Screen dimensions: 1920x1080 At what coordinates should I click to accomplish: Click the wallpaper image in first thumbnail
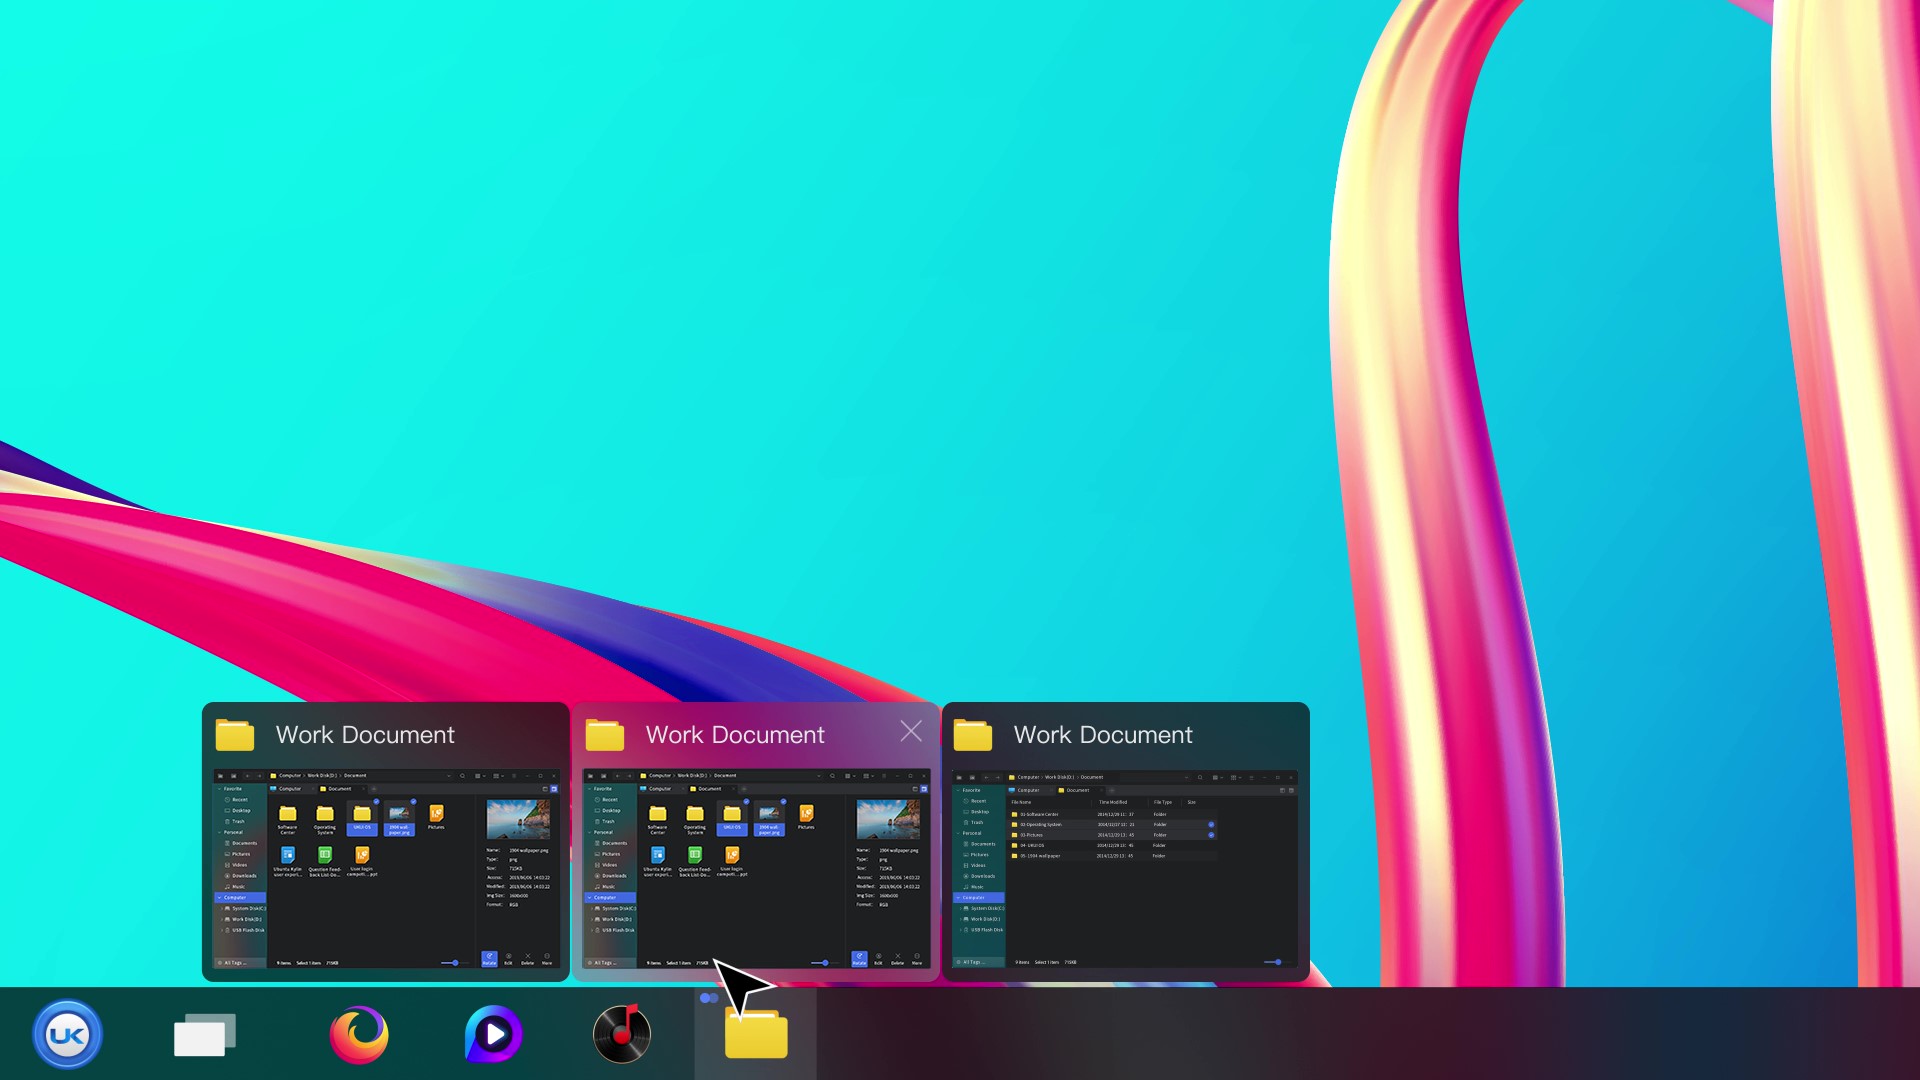coord(518,819)
